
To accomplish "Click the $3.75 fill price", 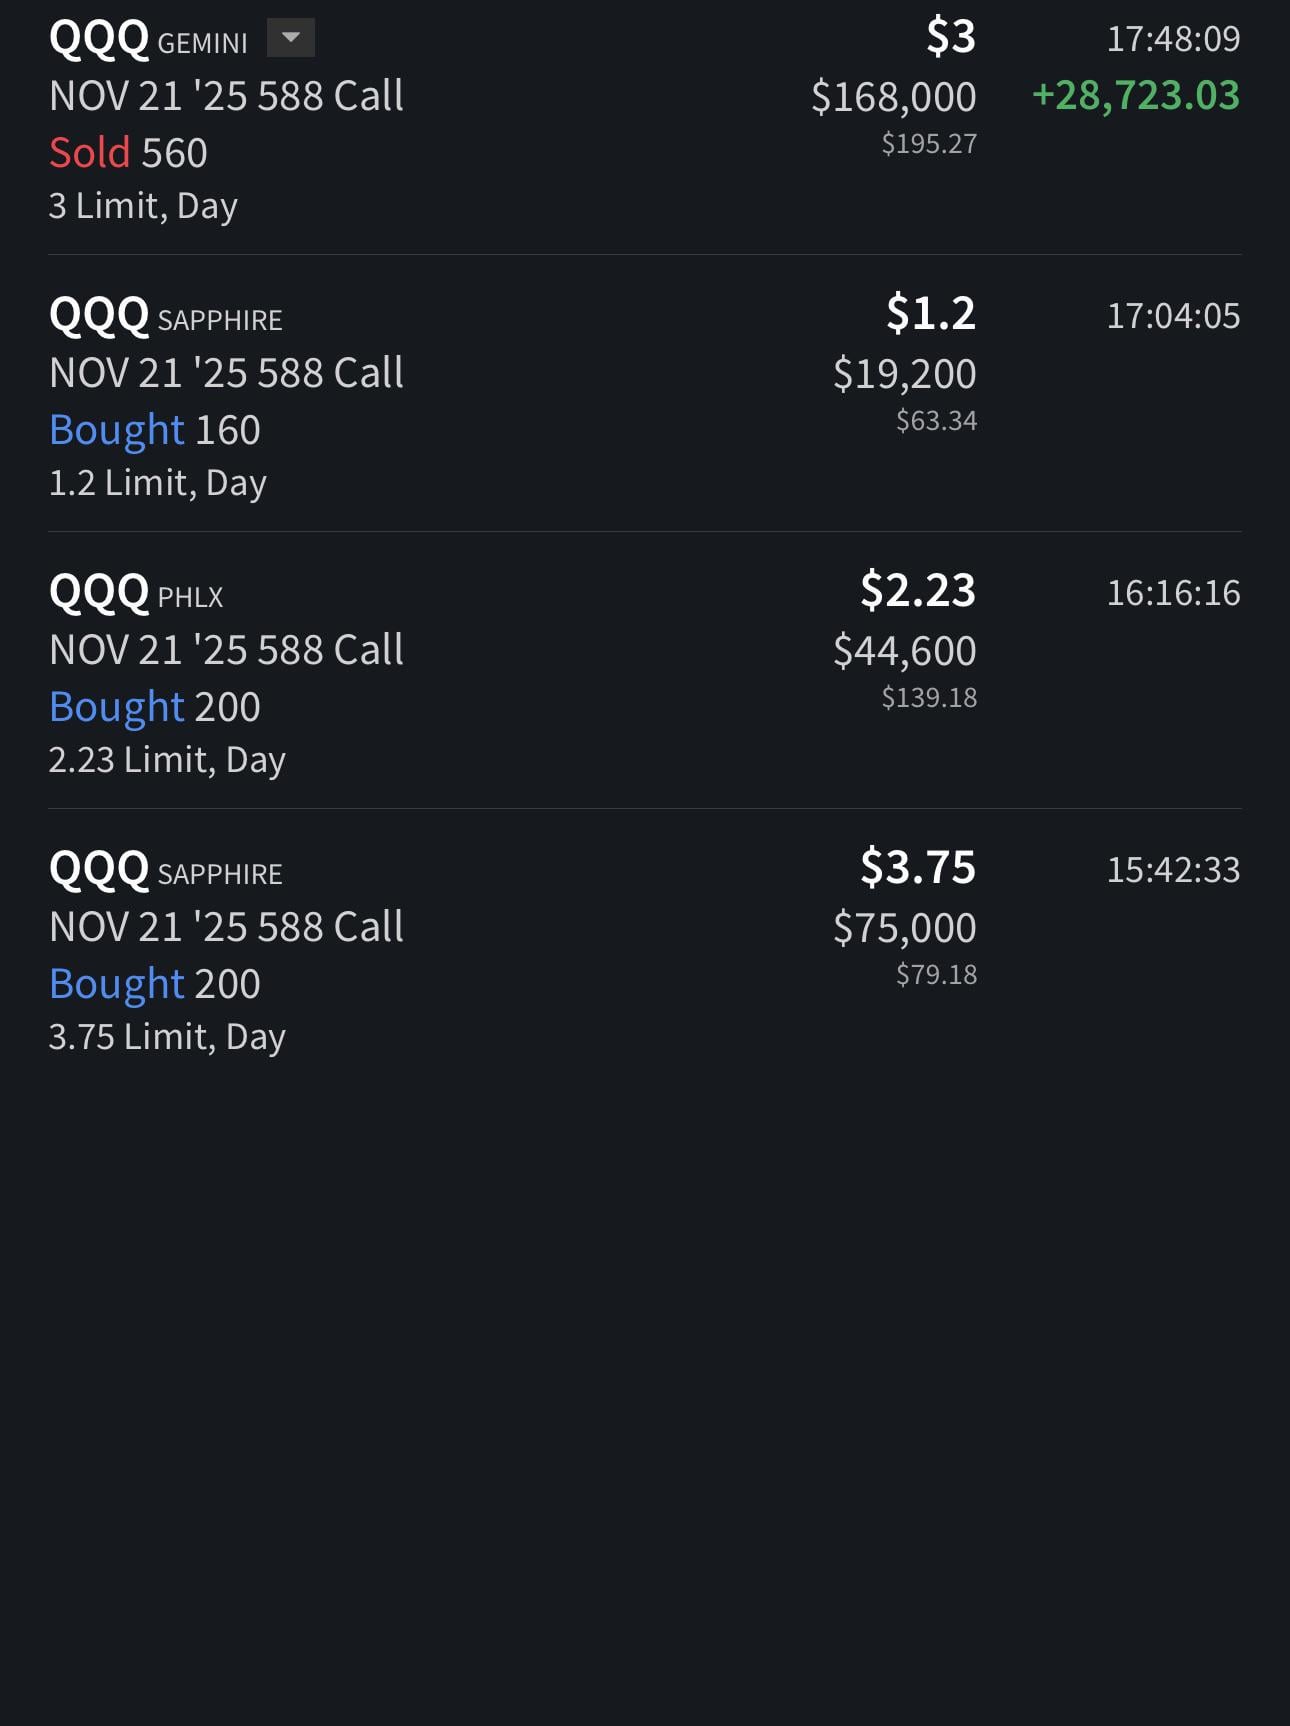I will (917, 867).
